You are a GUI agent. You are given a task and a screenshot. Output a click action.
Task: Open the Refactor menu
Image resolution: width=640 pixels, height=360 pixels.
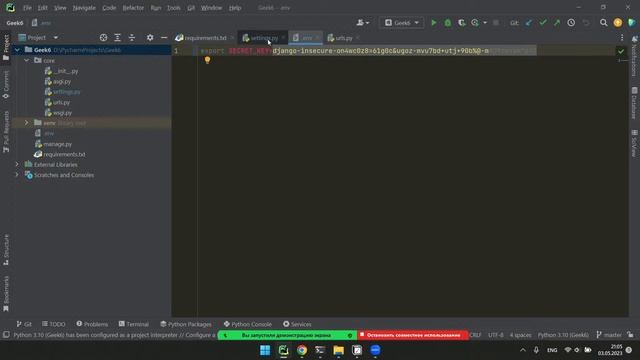133,8
